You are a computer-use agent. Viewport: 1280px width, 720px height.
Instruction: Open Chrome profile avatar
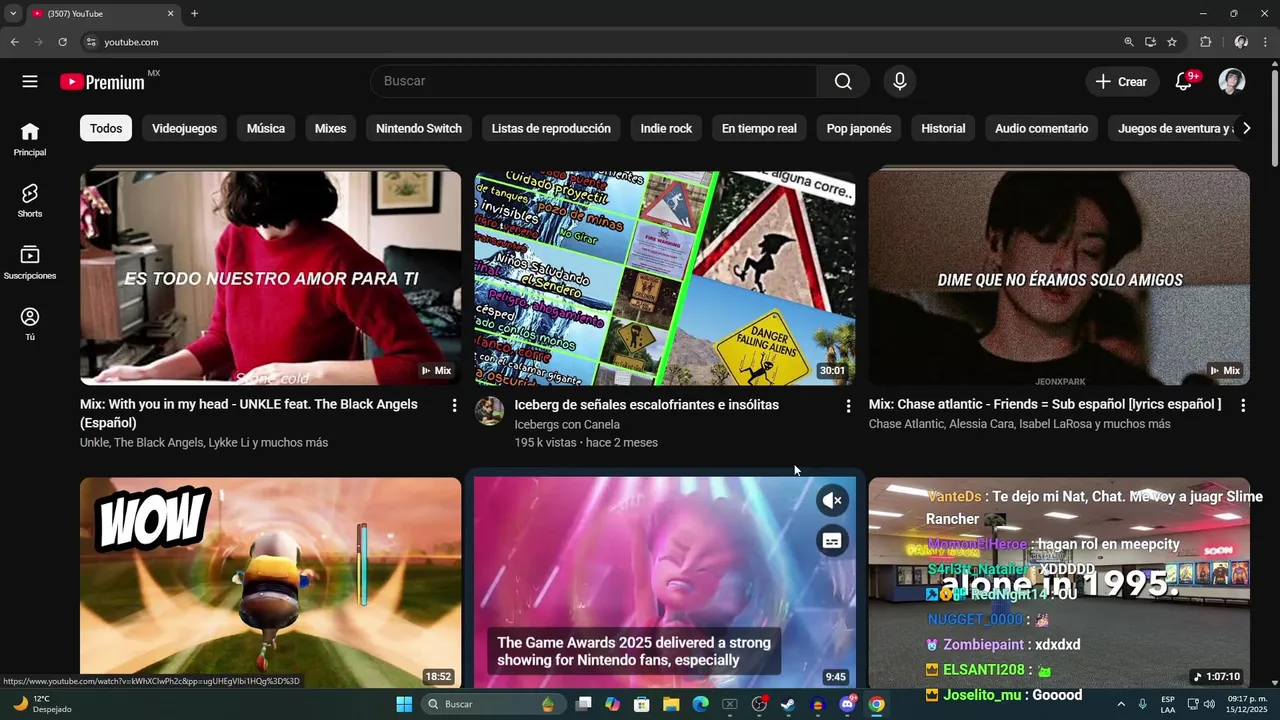(x=1241, y=42)
